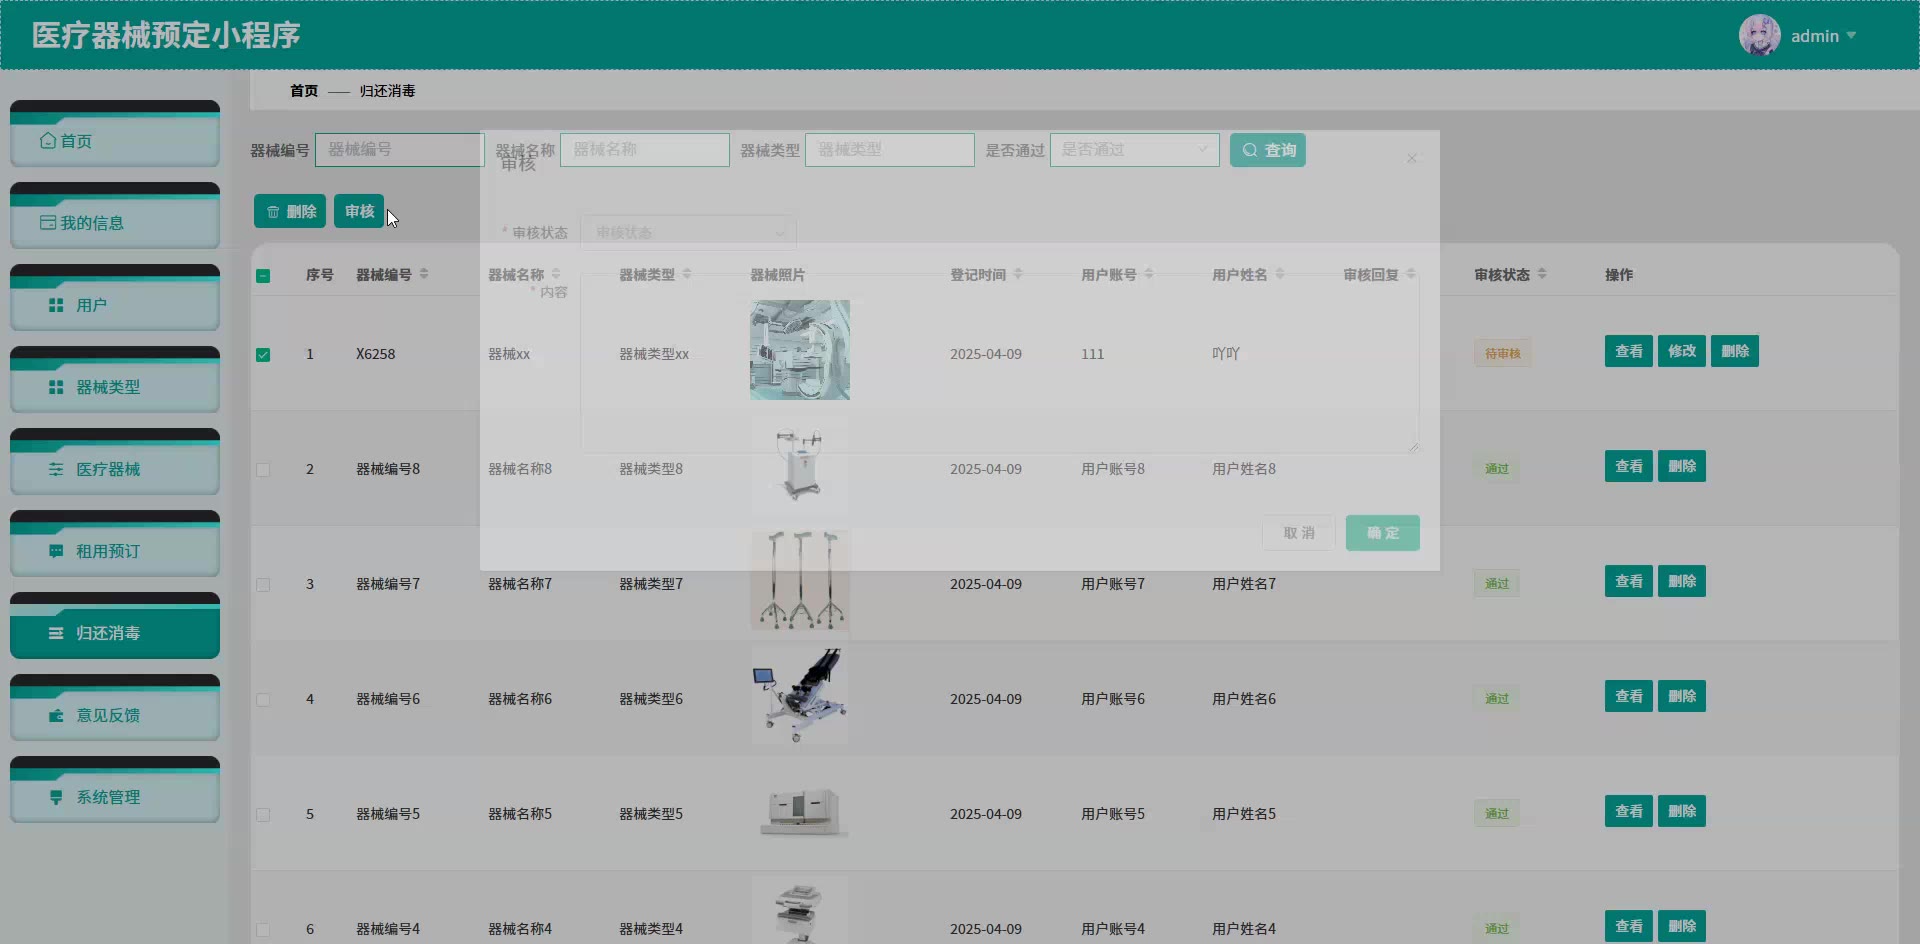The width and height of the screenshot is (1920, 944).
Task: Click the admin avatar picture
Action: [x=1759, y=35]
